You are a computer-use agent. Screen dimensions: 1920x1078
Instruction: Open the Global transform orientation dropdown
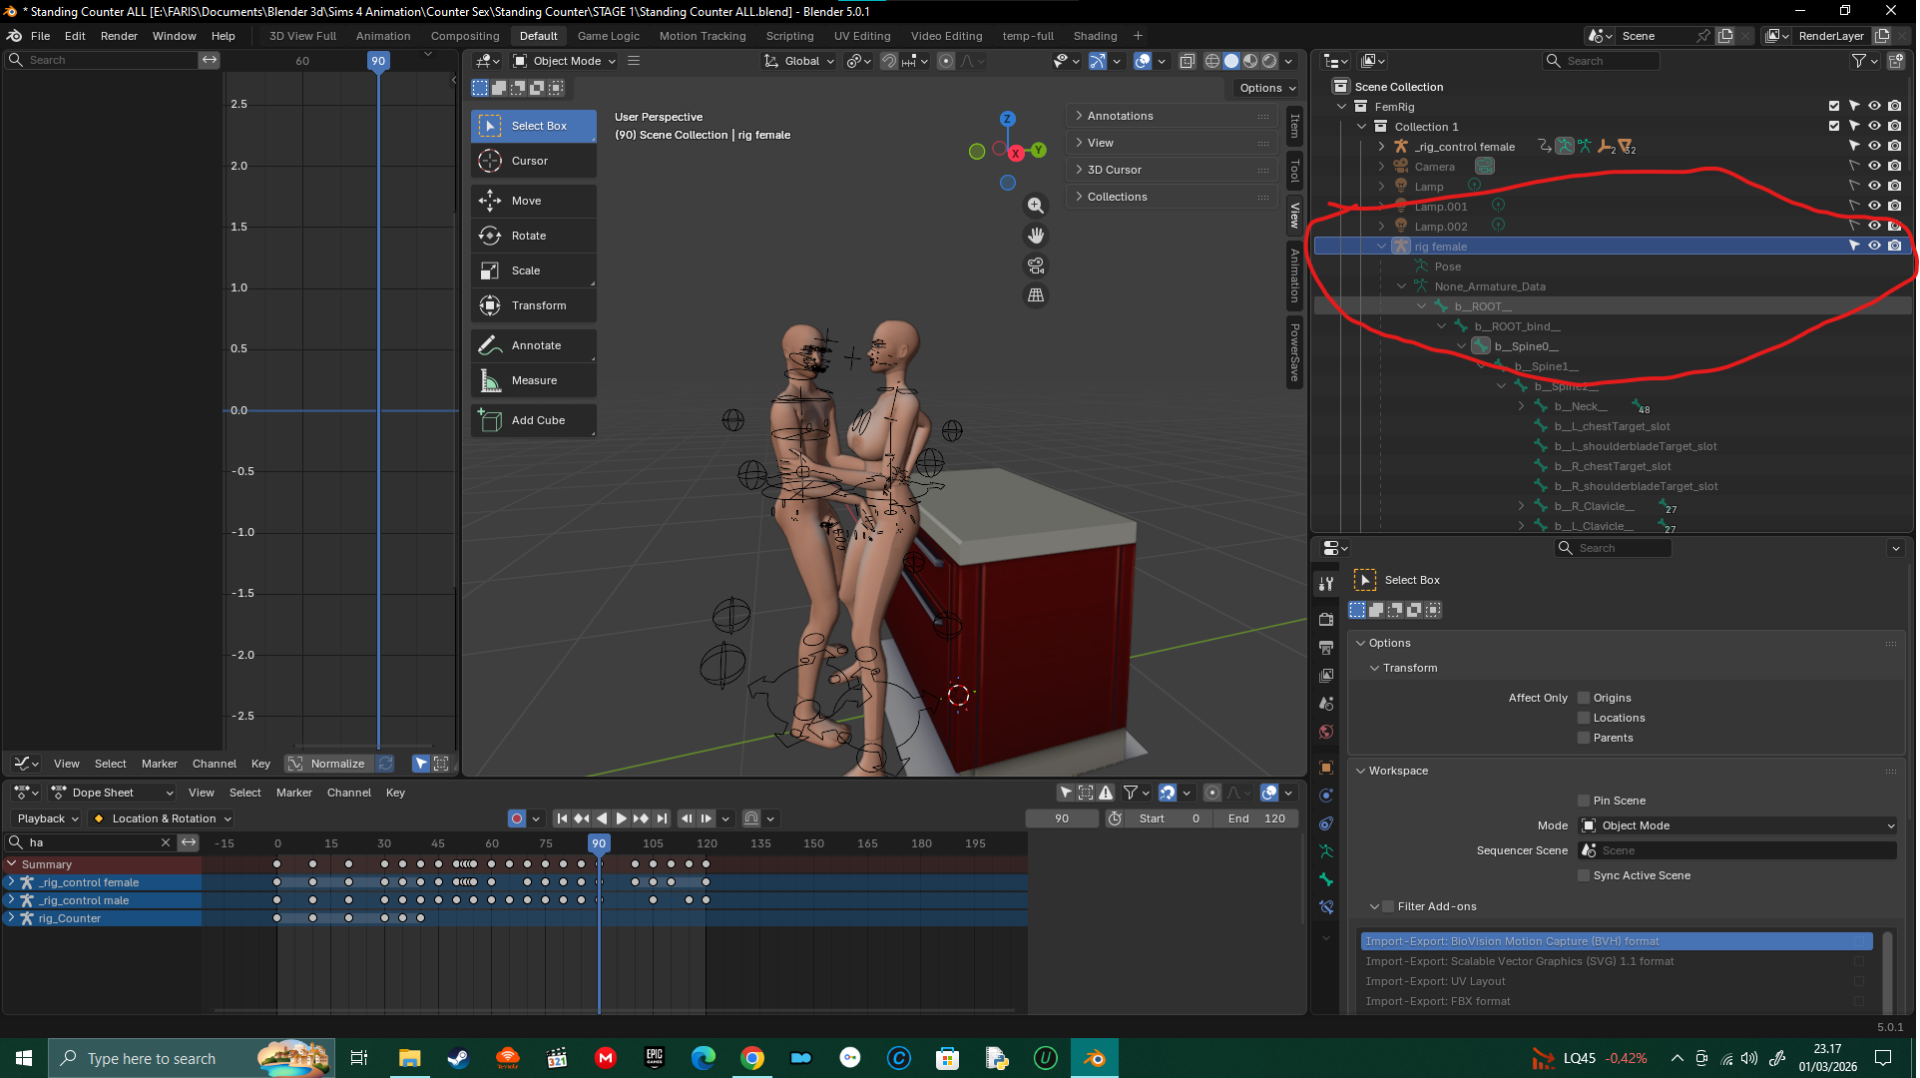(x=799, y=61)
